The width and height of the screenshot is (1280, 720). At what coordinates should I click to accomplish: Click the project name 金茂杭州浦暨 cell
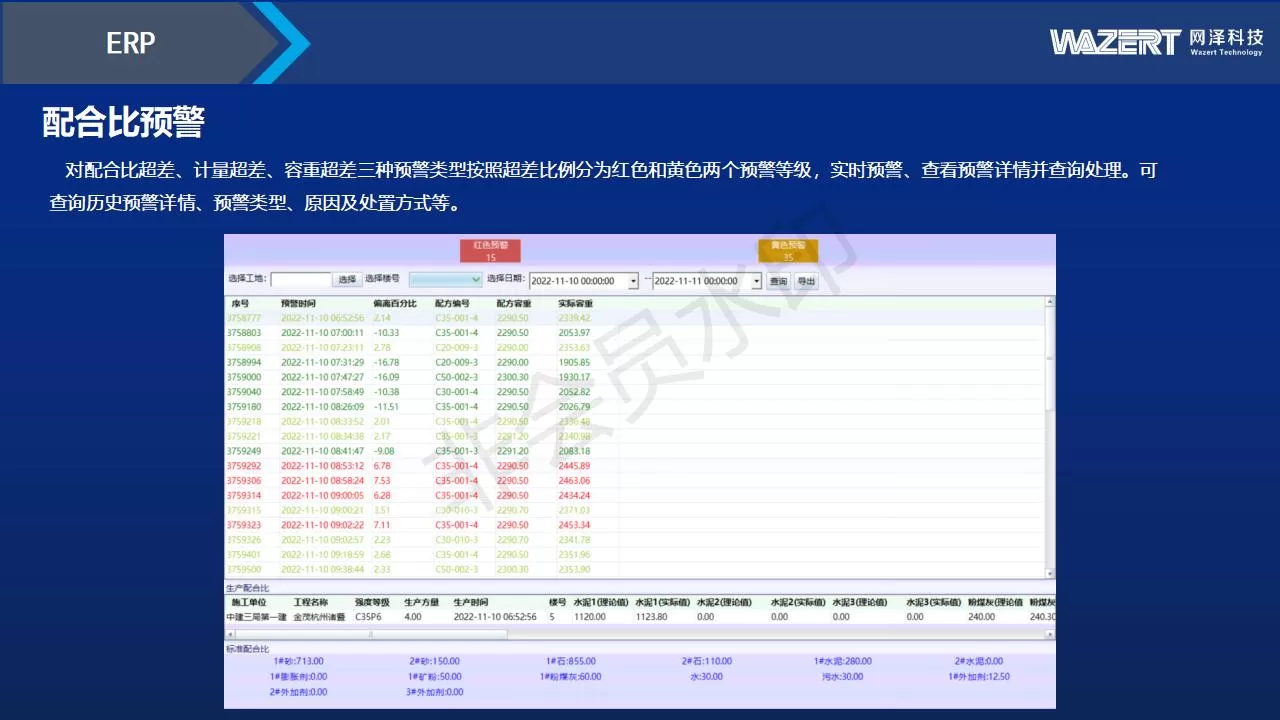click(318, 617)
